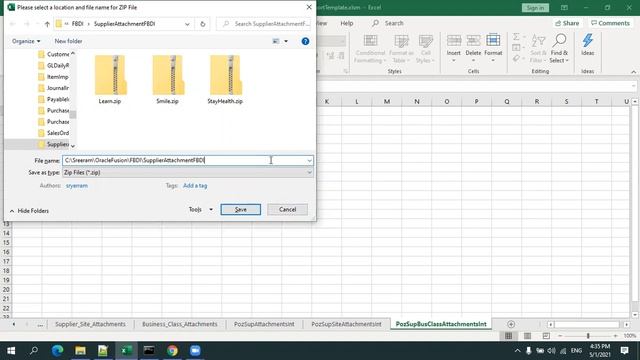This screenshot has height=360, width=640.
Task: Click the Help icon in the dialog
Action: pos(305,41)
